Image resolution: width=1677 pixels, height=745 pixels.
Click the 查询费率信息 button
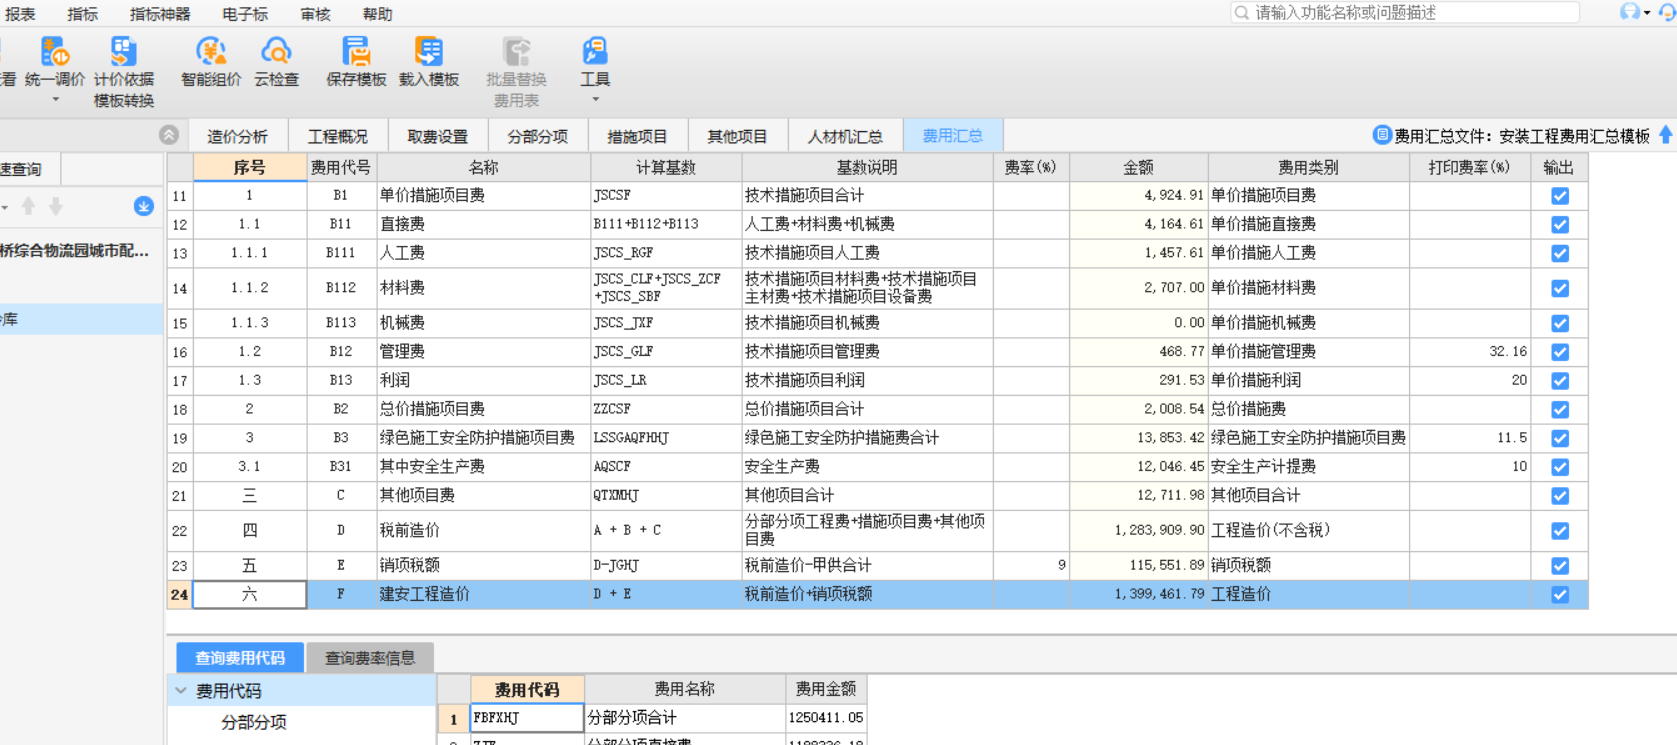click(370, 657)
